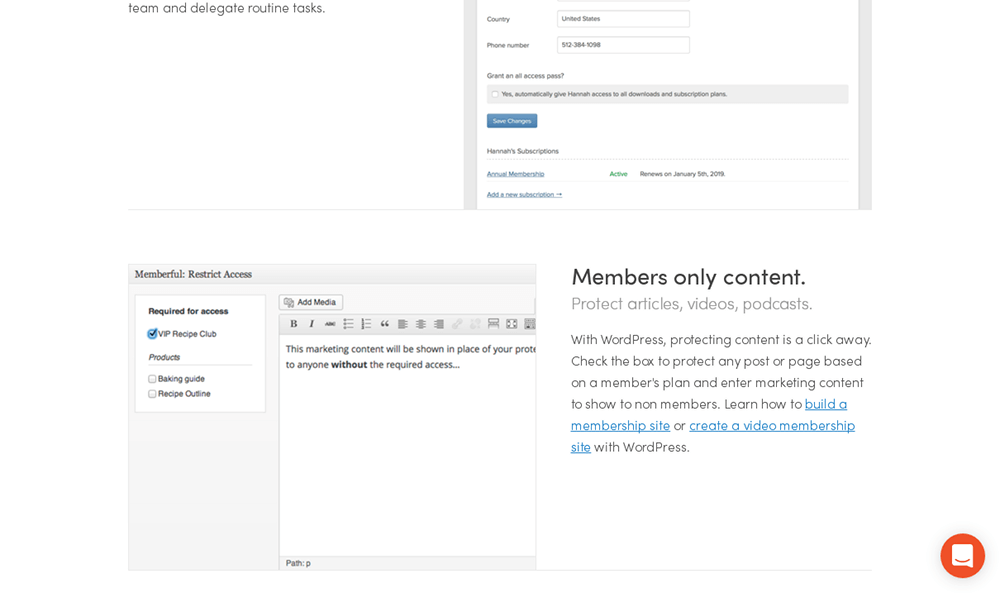Viewport: 1000px width, 593px height.
Task: Center-align text using the toolbar icon
Action: tap(421, 324)
